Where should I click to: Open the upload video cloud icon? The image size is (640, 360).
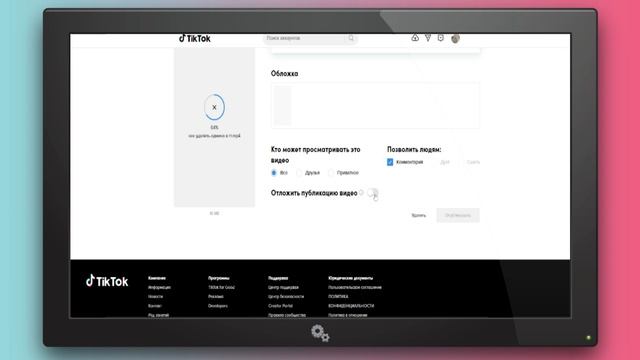[x=415, y=38]
